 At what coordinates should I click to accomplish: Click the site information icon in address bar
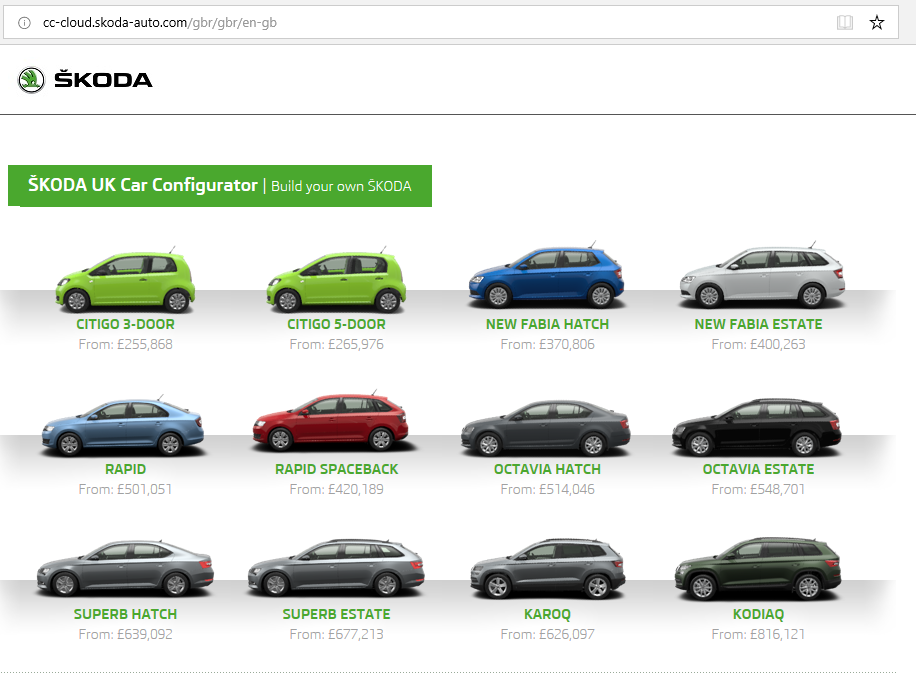click(24, 23)
